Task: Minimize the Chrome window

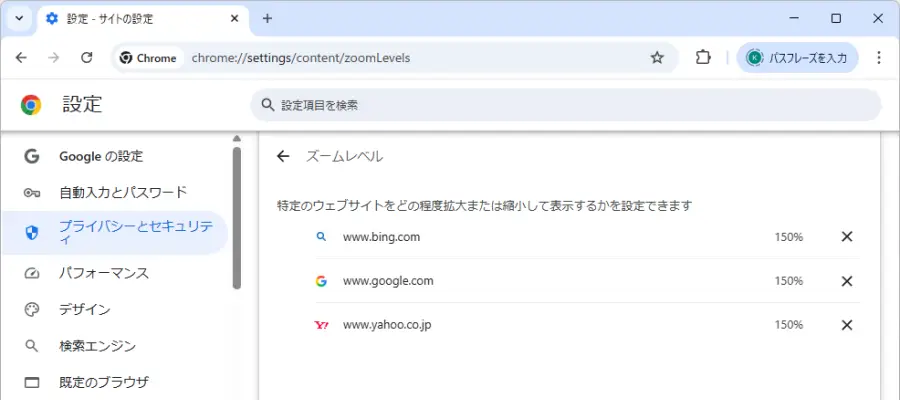Action: coord(794,18)
